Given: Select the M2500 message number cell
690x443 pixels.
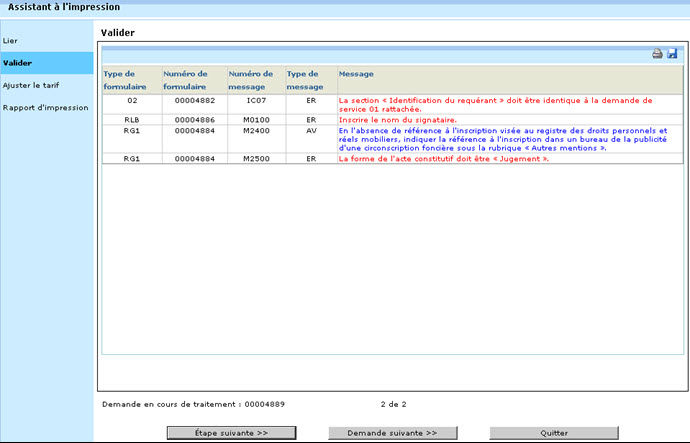Looking at the screenshot, I should [x=257, y=159].
